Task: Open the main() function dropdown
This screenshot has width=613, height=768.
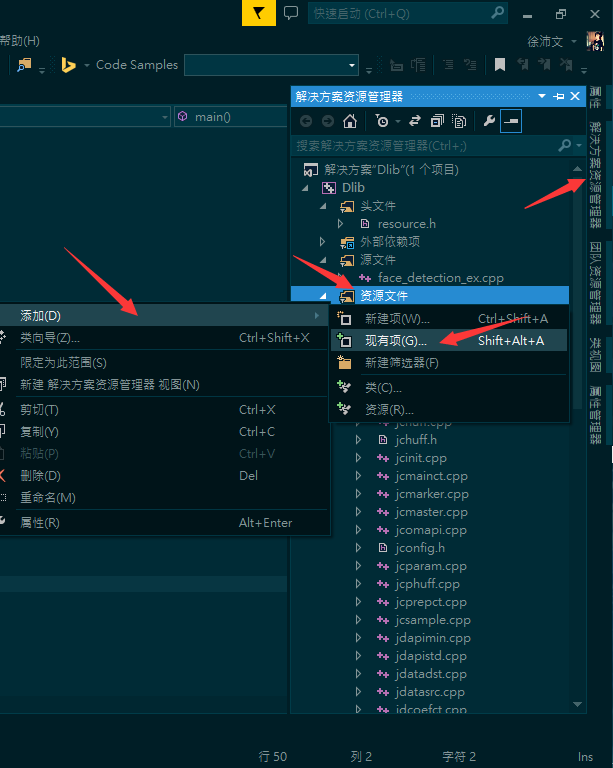Action: 230,117
